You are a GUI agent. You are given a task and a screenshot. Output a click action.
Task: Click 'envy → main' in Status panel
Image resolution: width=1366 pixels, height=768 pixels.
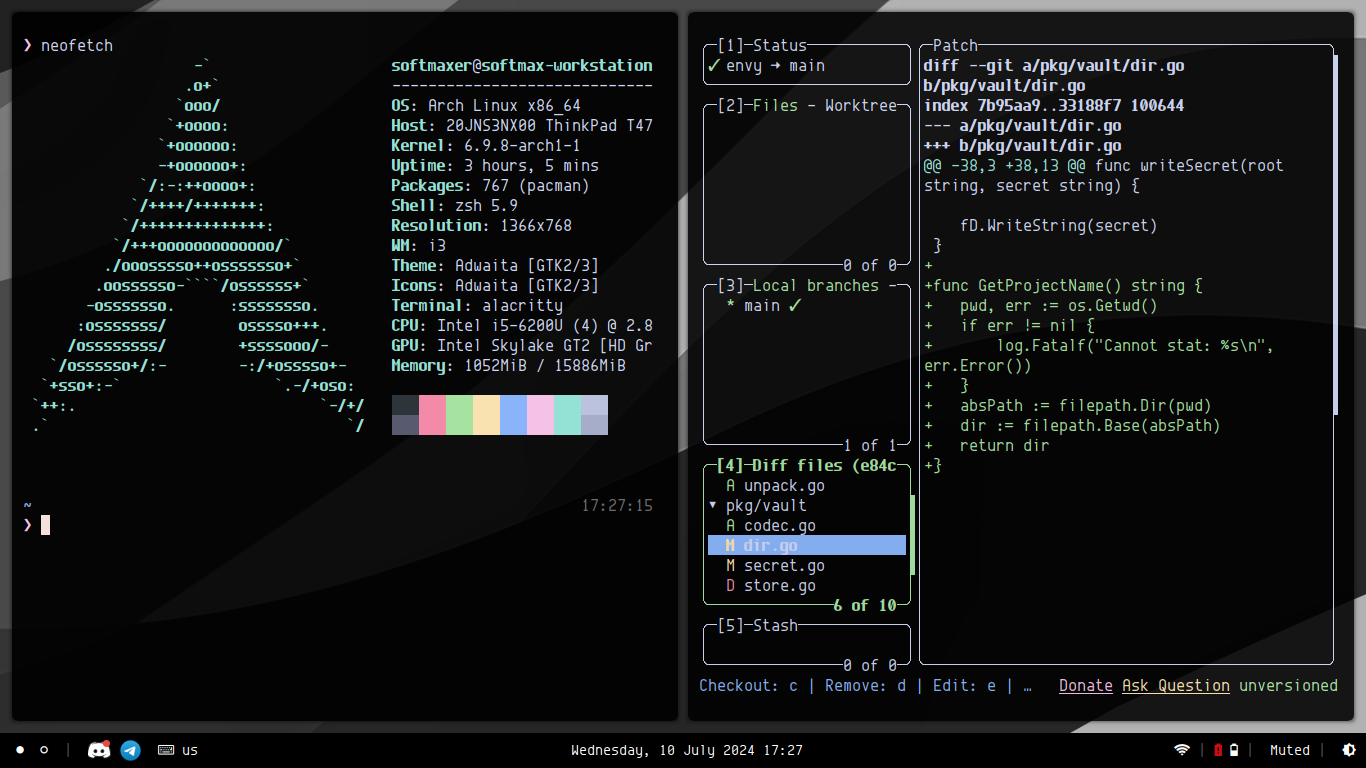(775, 66)
